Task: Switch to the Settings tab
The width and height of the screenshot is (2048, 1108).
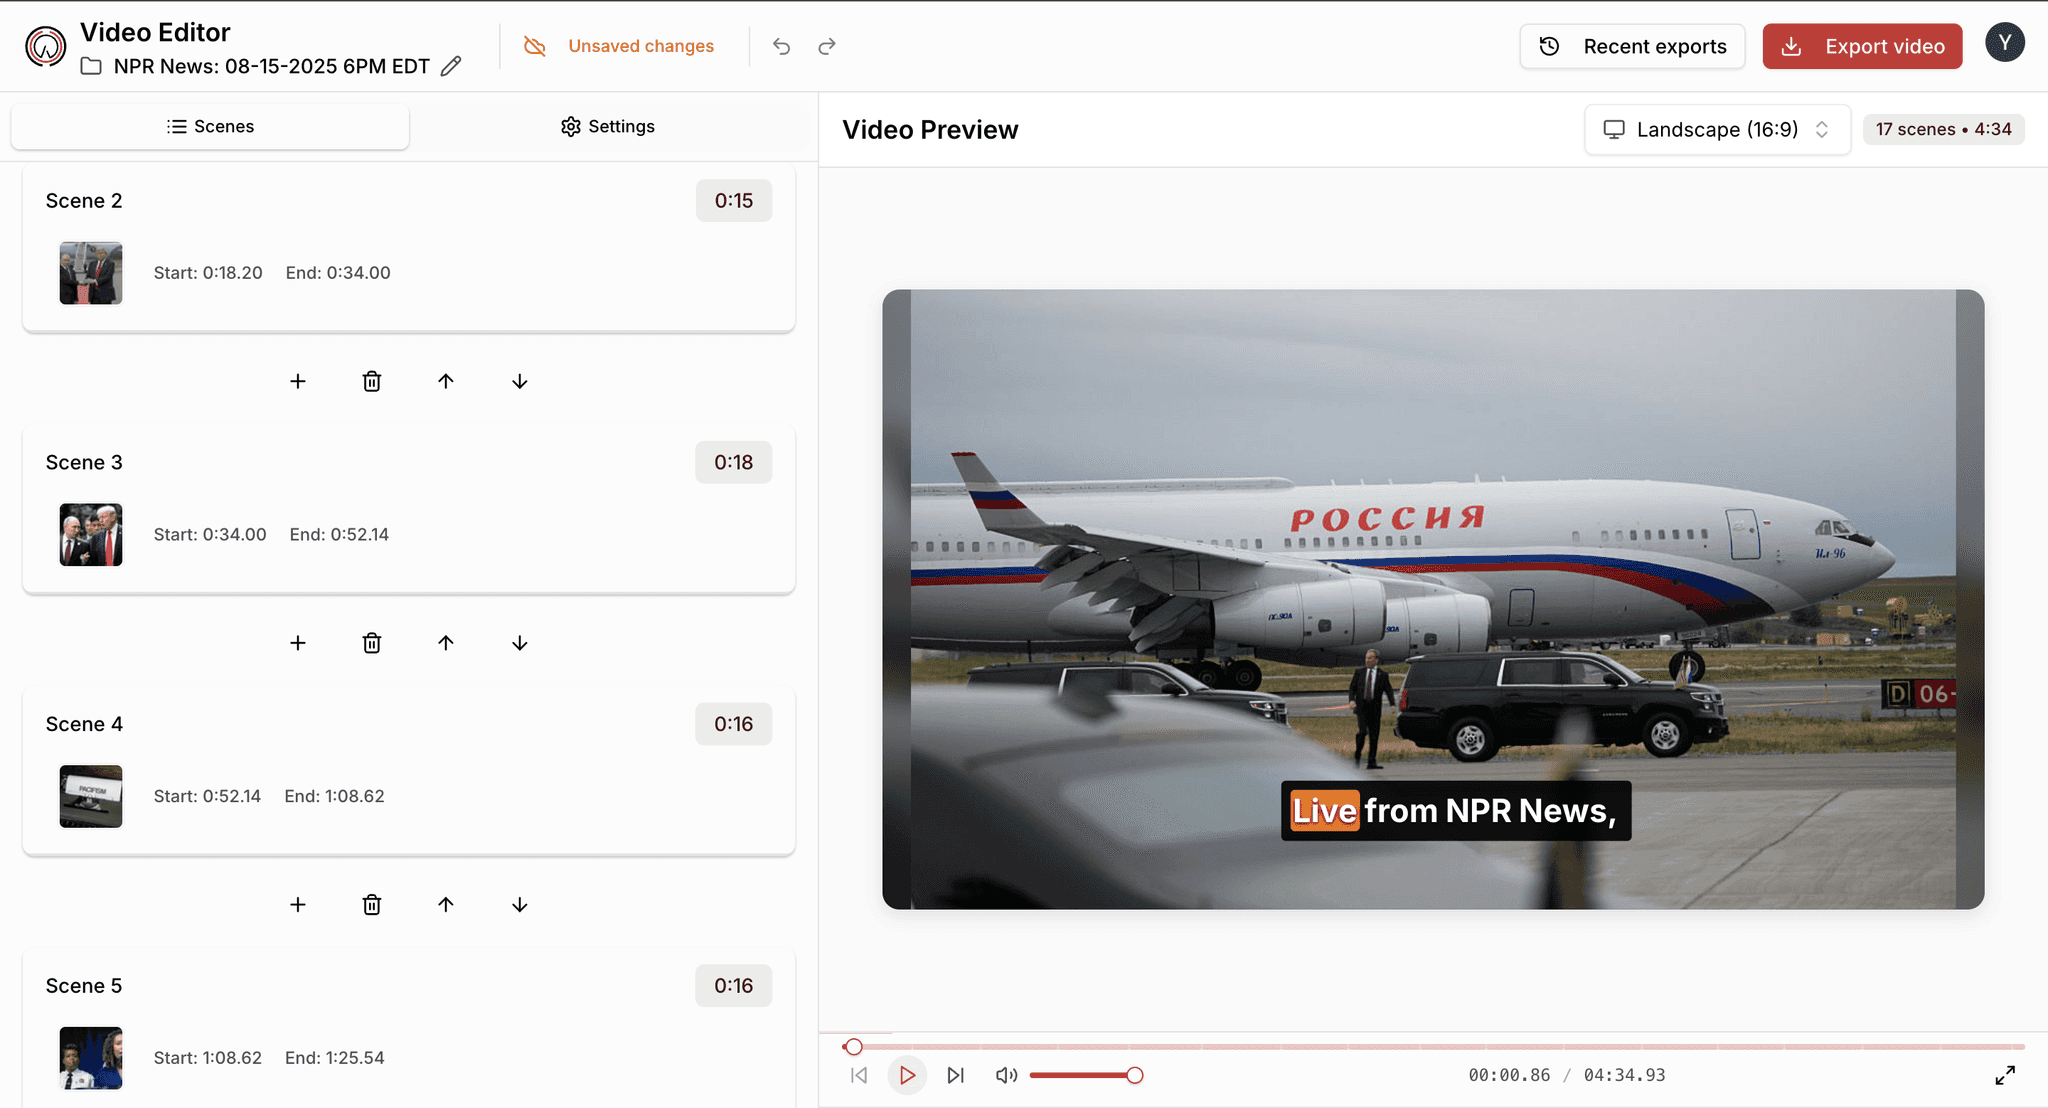Action: click(x=608, y=126)
